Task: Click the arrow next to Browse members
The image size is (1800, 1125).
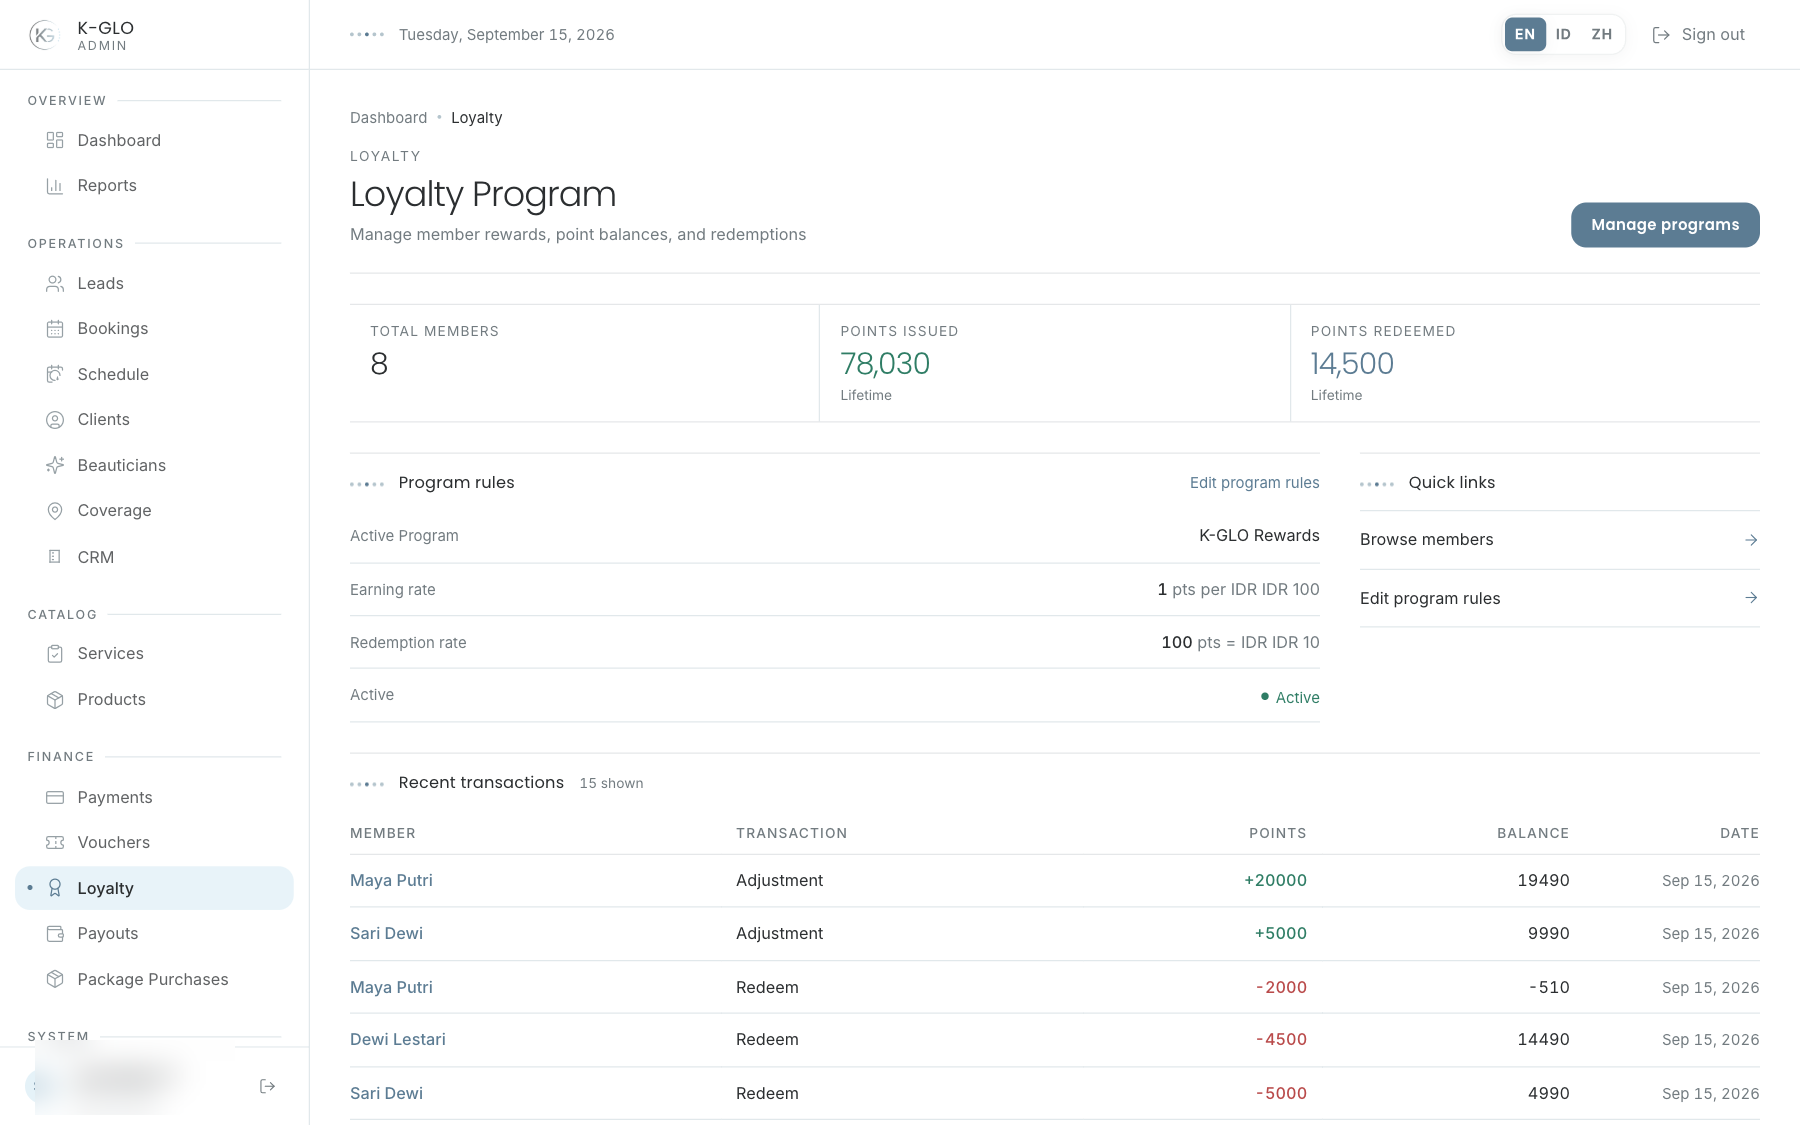Action: (1751, 540)
